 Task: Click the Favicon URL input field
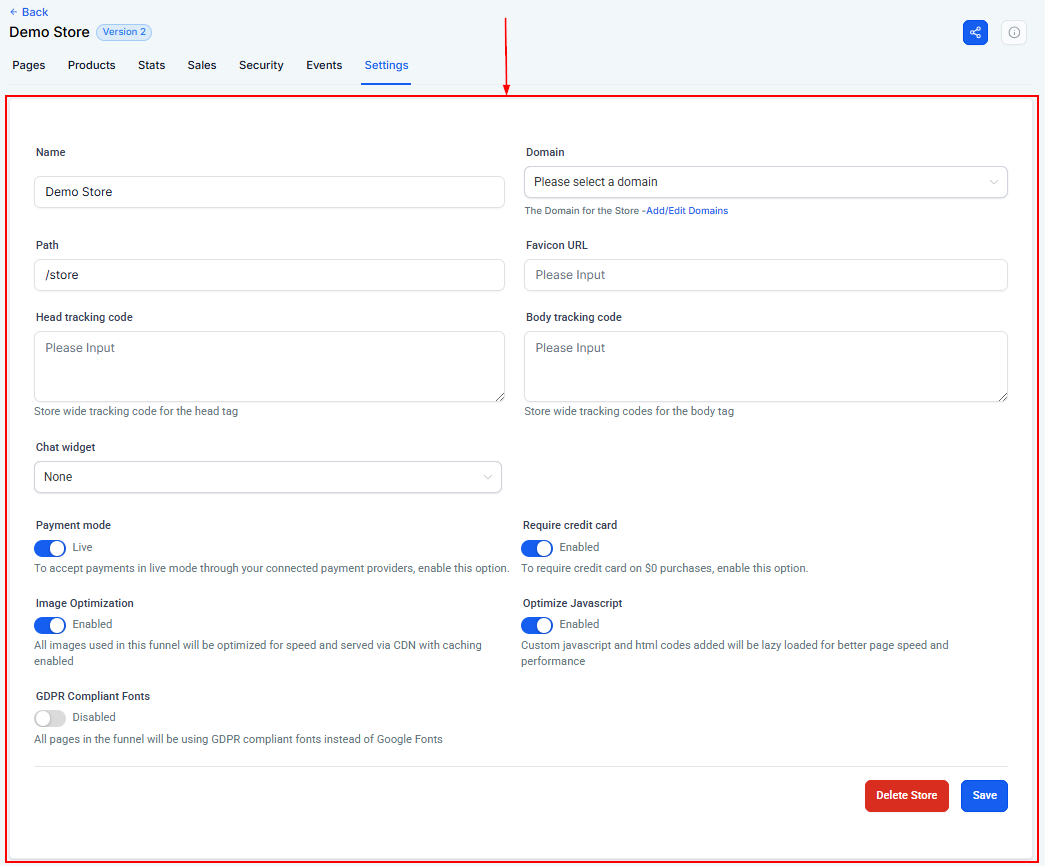pos(765,275)
